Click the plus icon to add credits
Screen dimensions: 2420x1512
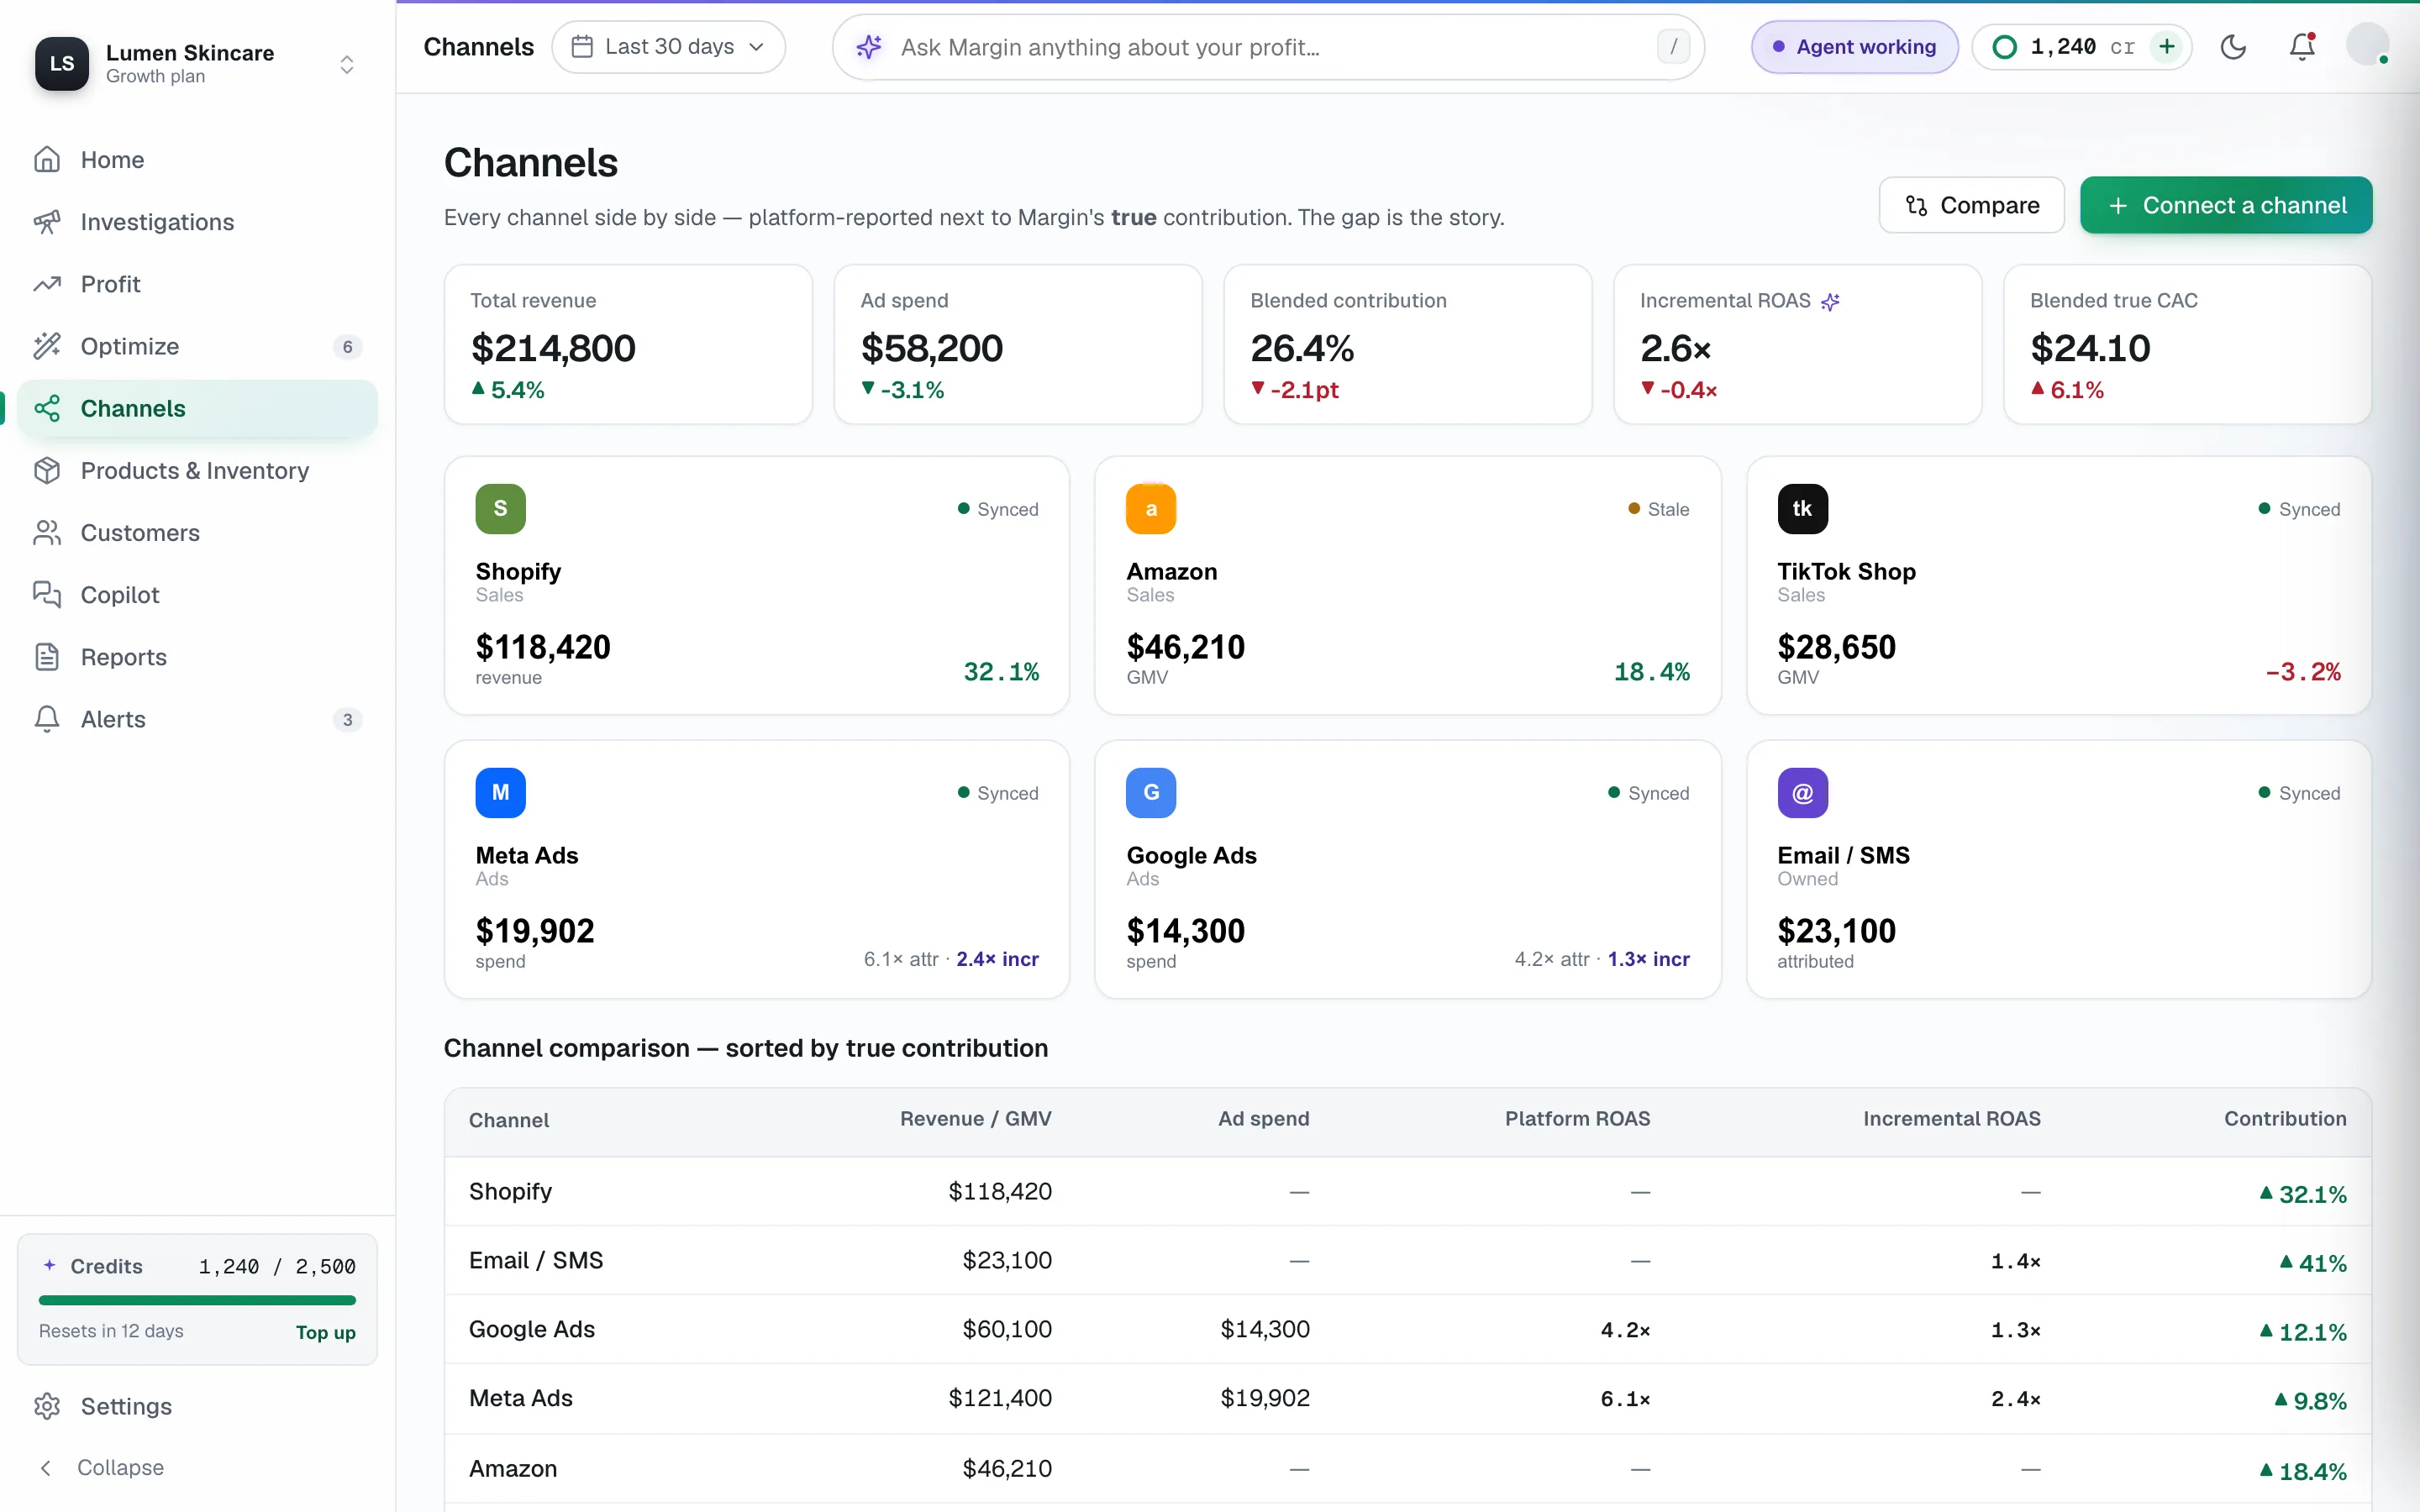[2166, 47]
